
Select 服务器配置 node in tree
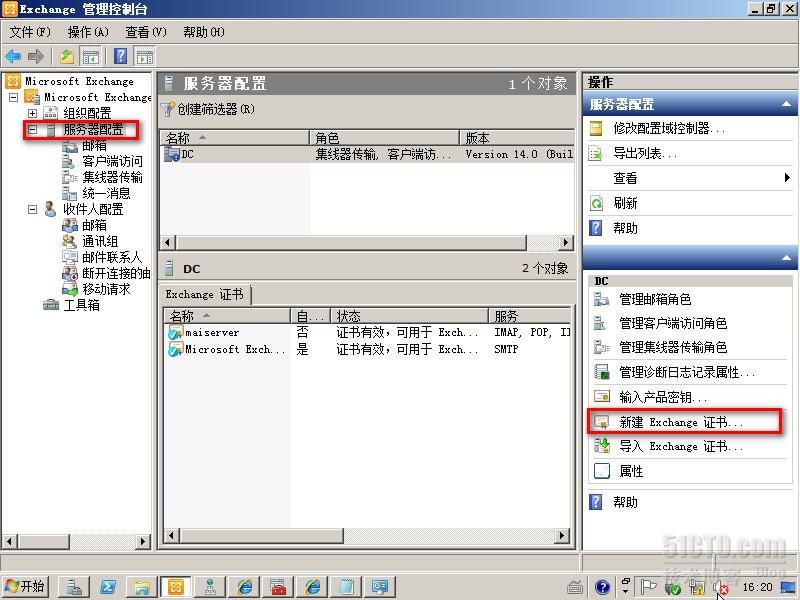pyautogui.click(x=93, y=130)
